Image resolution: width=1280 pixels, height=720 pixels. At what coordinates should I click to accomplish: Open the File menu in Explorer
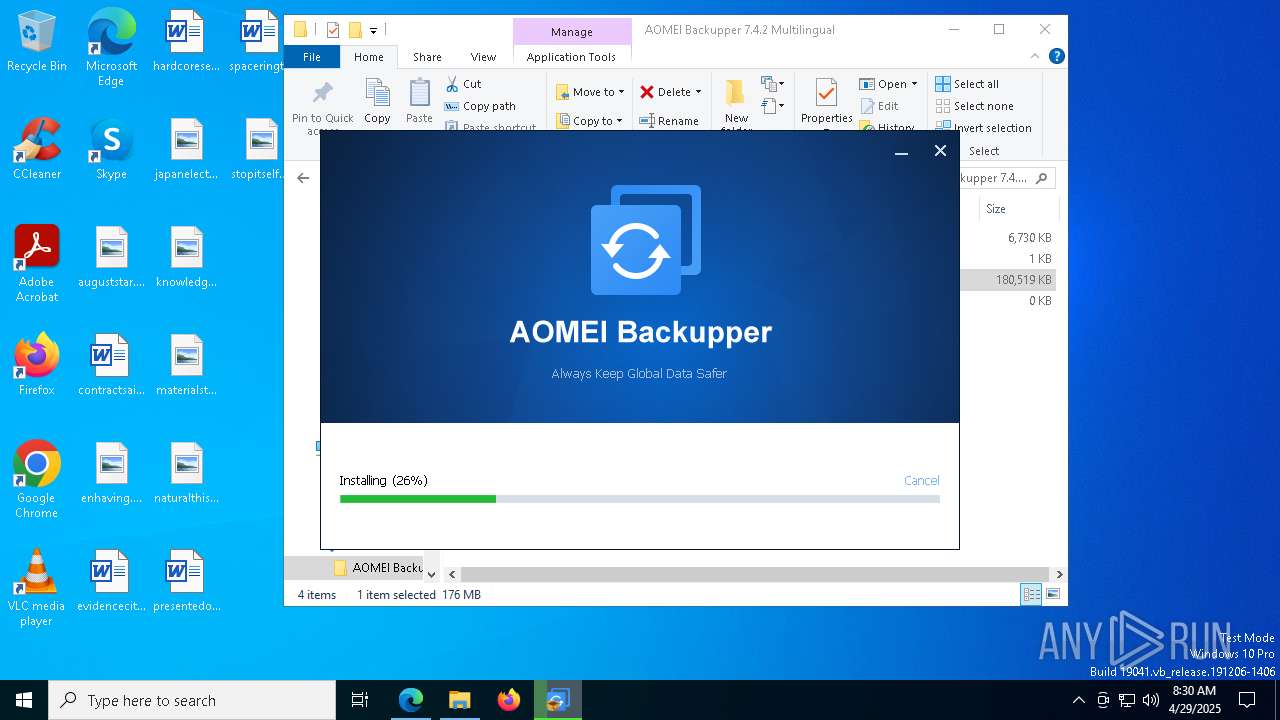pos(312,57)
